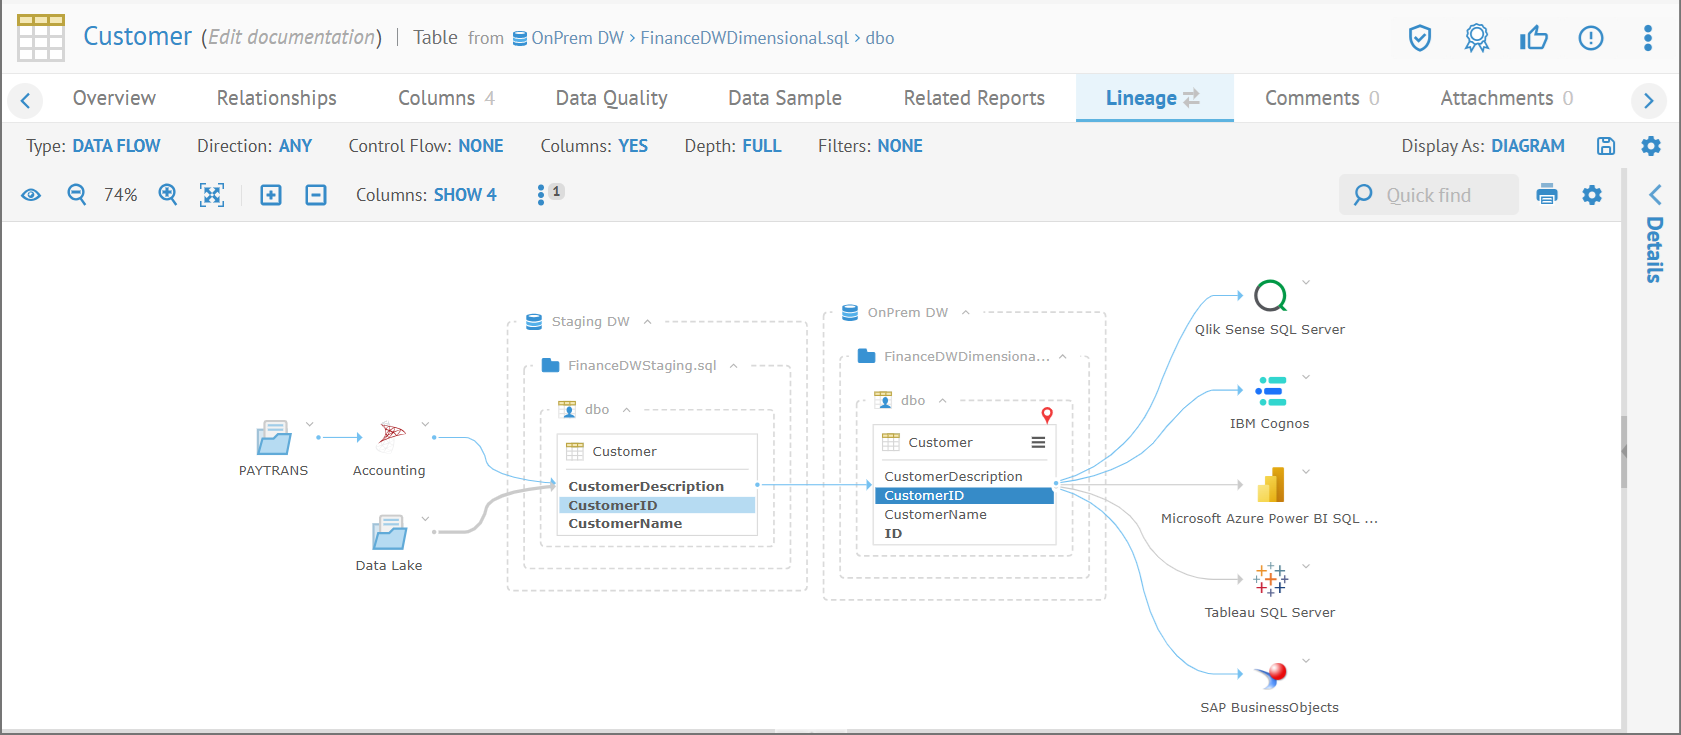Click the zoom out magnifier icon
The width and height of the screenshot is (1681, 735).
(76, 194)
